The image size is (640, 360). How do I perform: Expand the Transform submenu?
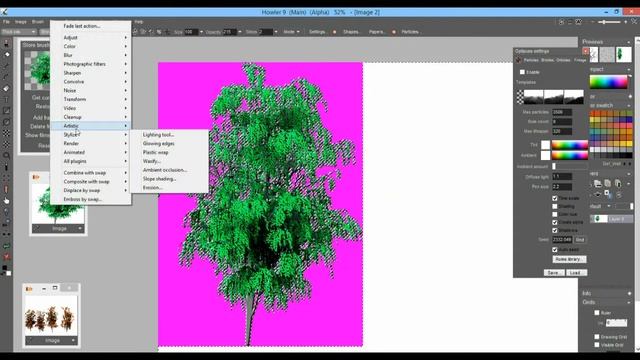(91, 99)
